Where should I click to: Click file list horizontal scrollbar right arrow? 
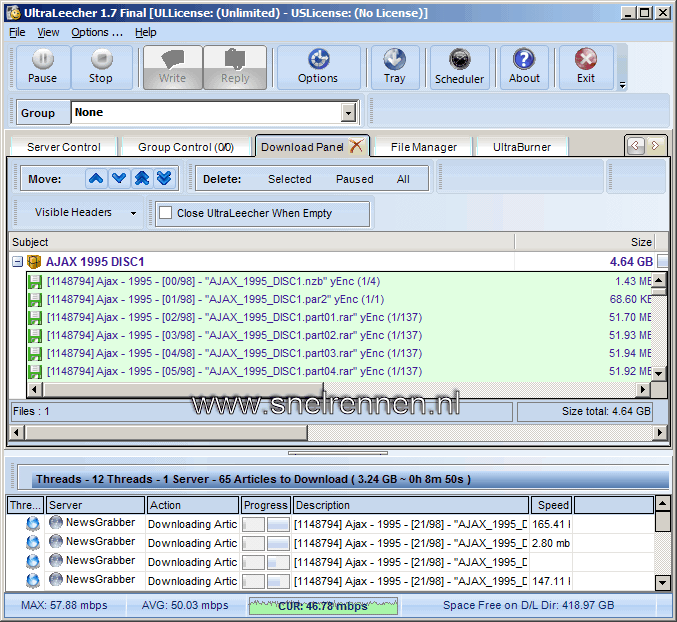(x=643, y=390)
